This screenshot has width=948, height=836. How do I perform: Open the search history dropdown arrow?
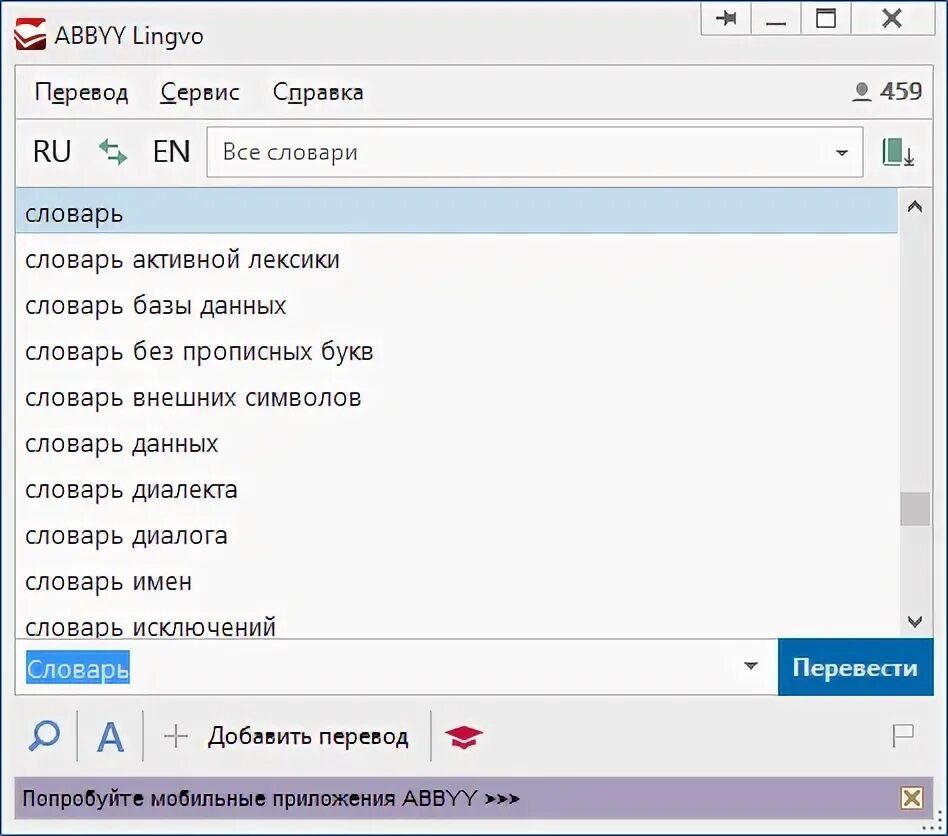(750, 666)
